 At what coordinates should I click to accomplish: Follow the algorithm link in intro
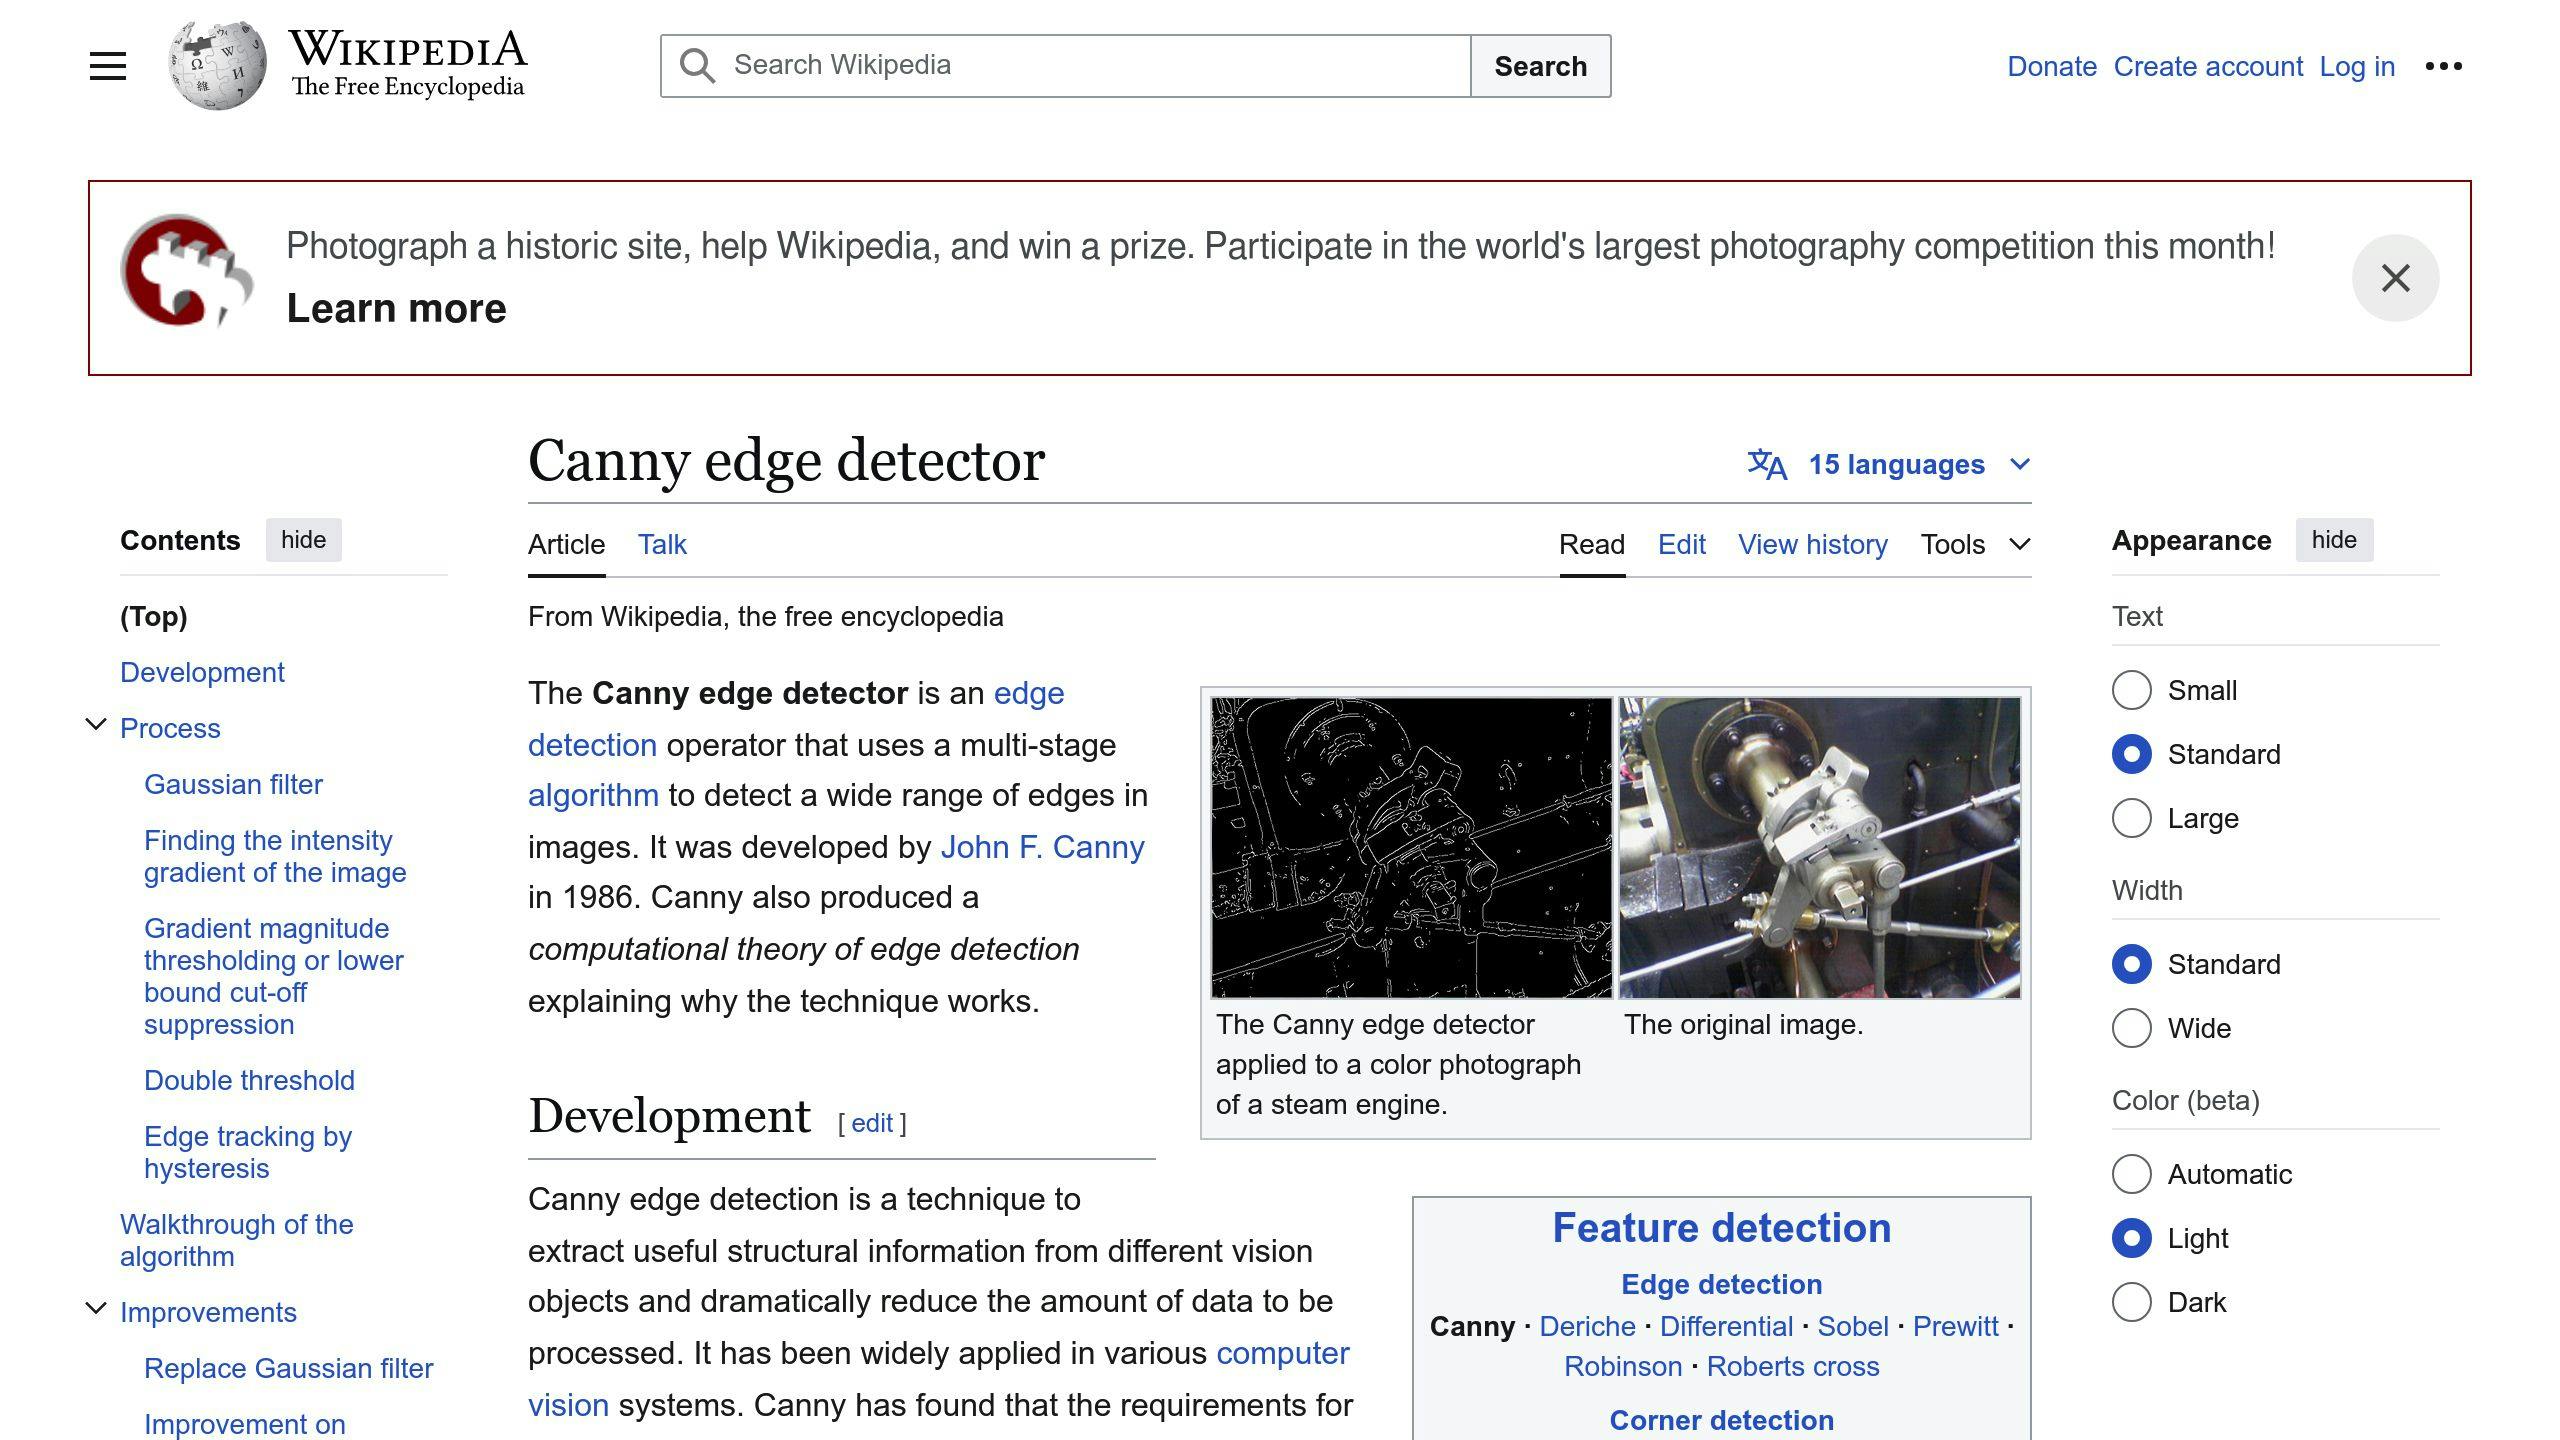(593, 796)
